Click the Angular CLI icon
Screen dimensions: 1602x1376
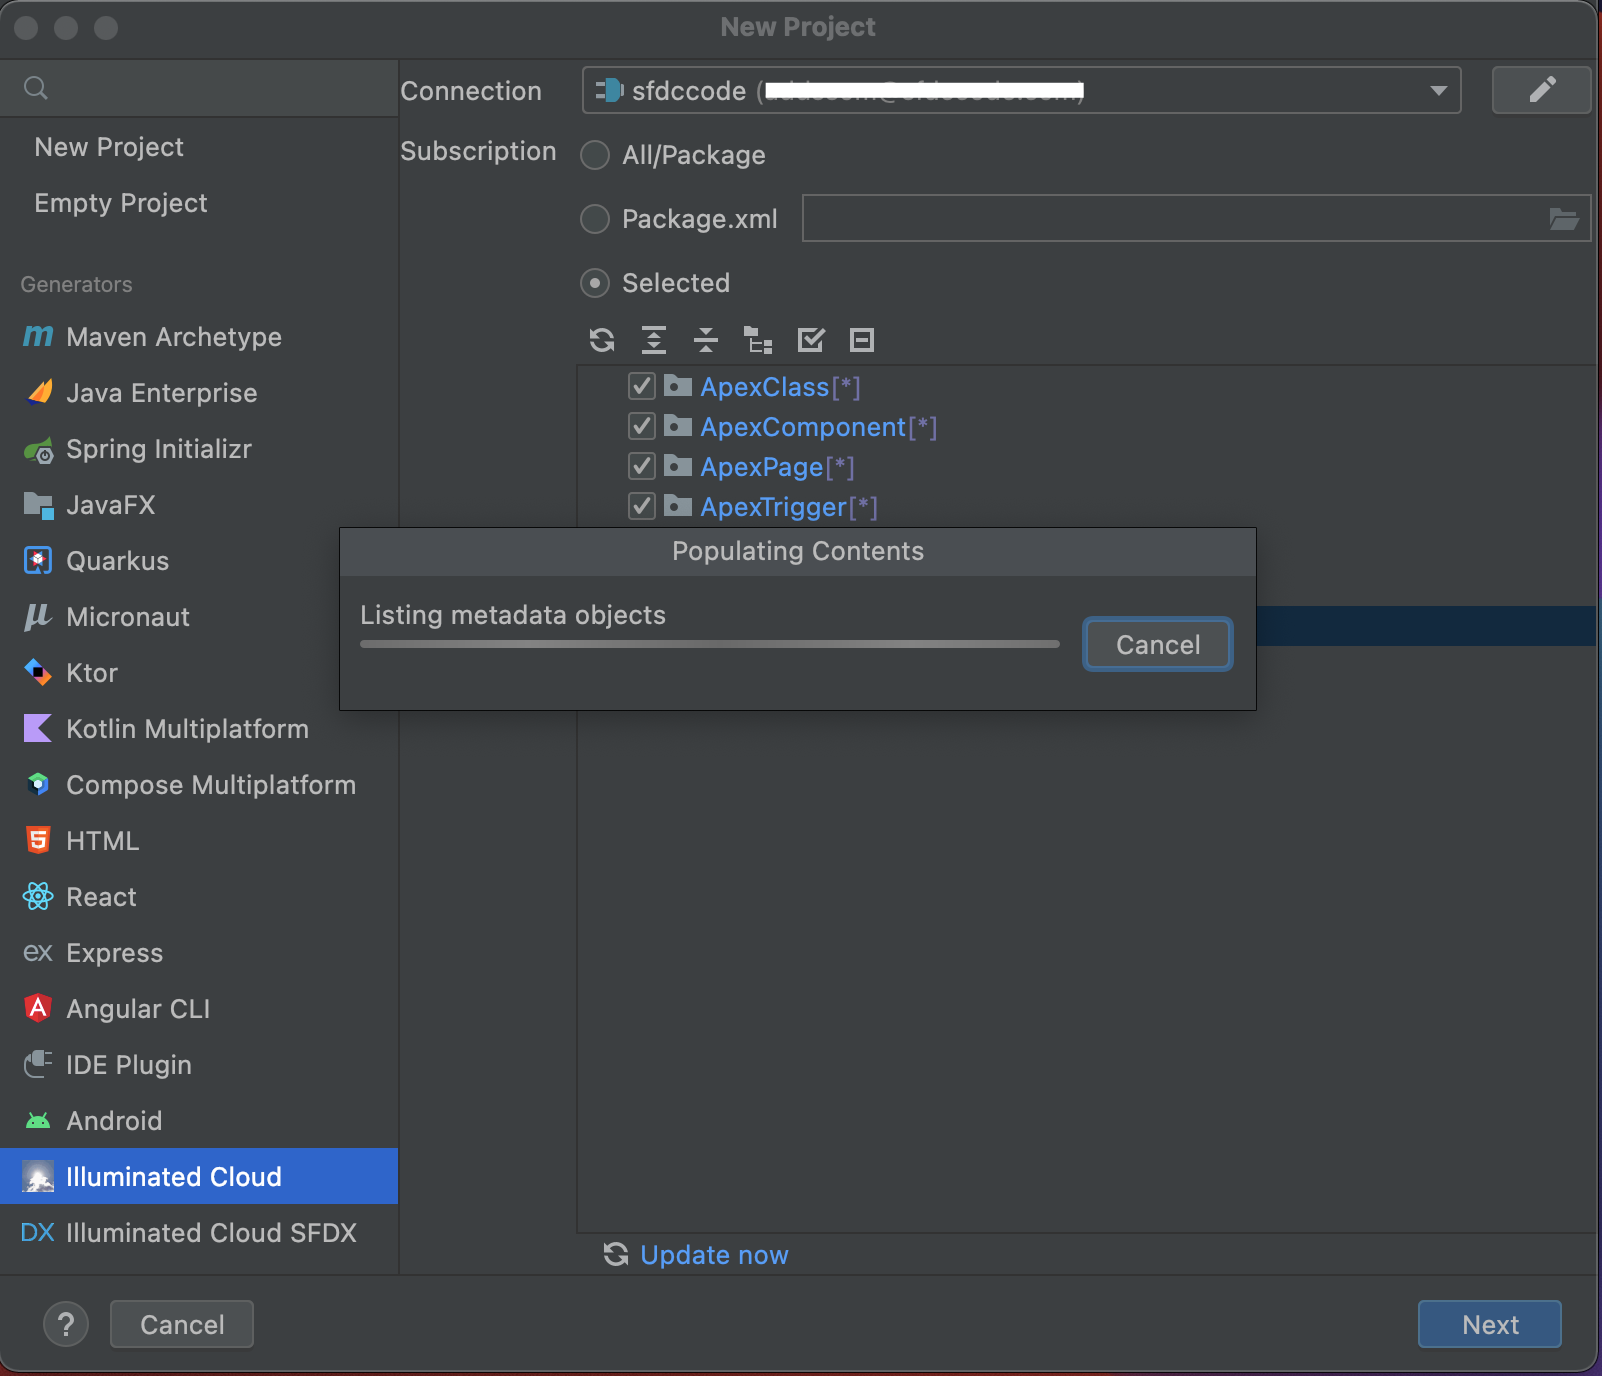click(x=38, y=1008)
